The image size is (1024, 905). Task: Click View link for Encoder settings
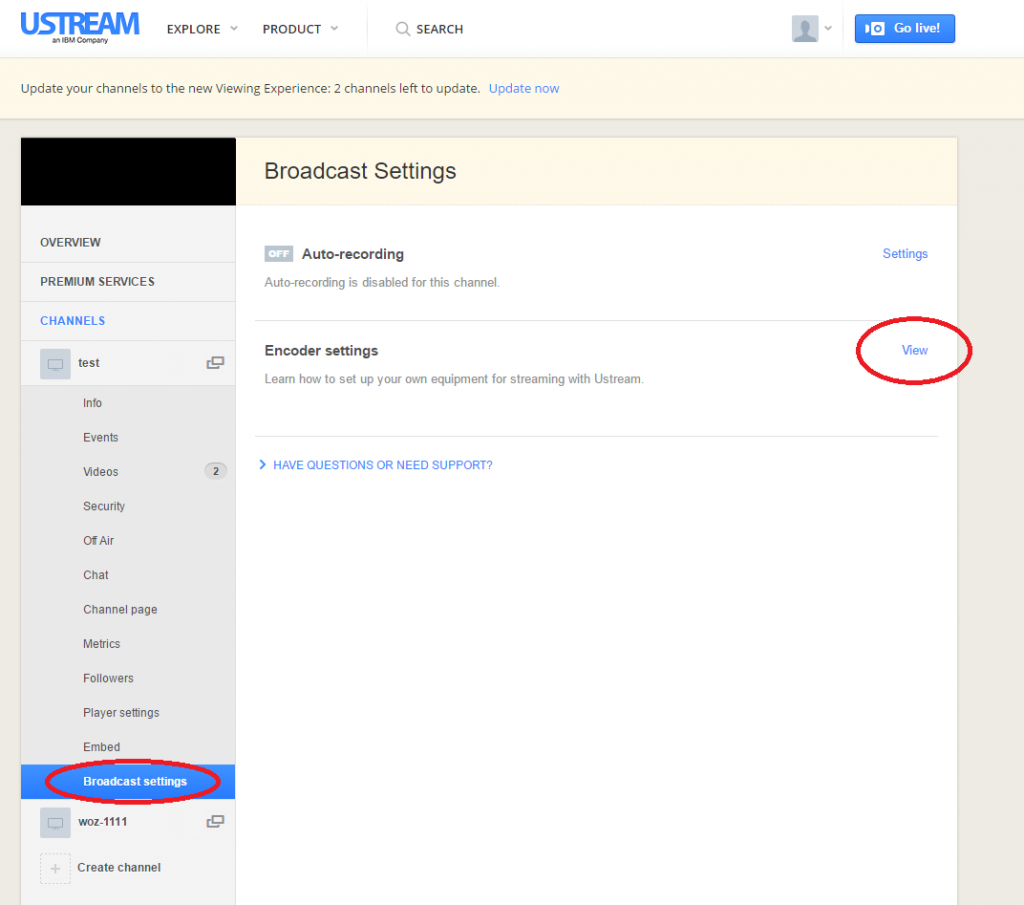click(x=914, y=350)
